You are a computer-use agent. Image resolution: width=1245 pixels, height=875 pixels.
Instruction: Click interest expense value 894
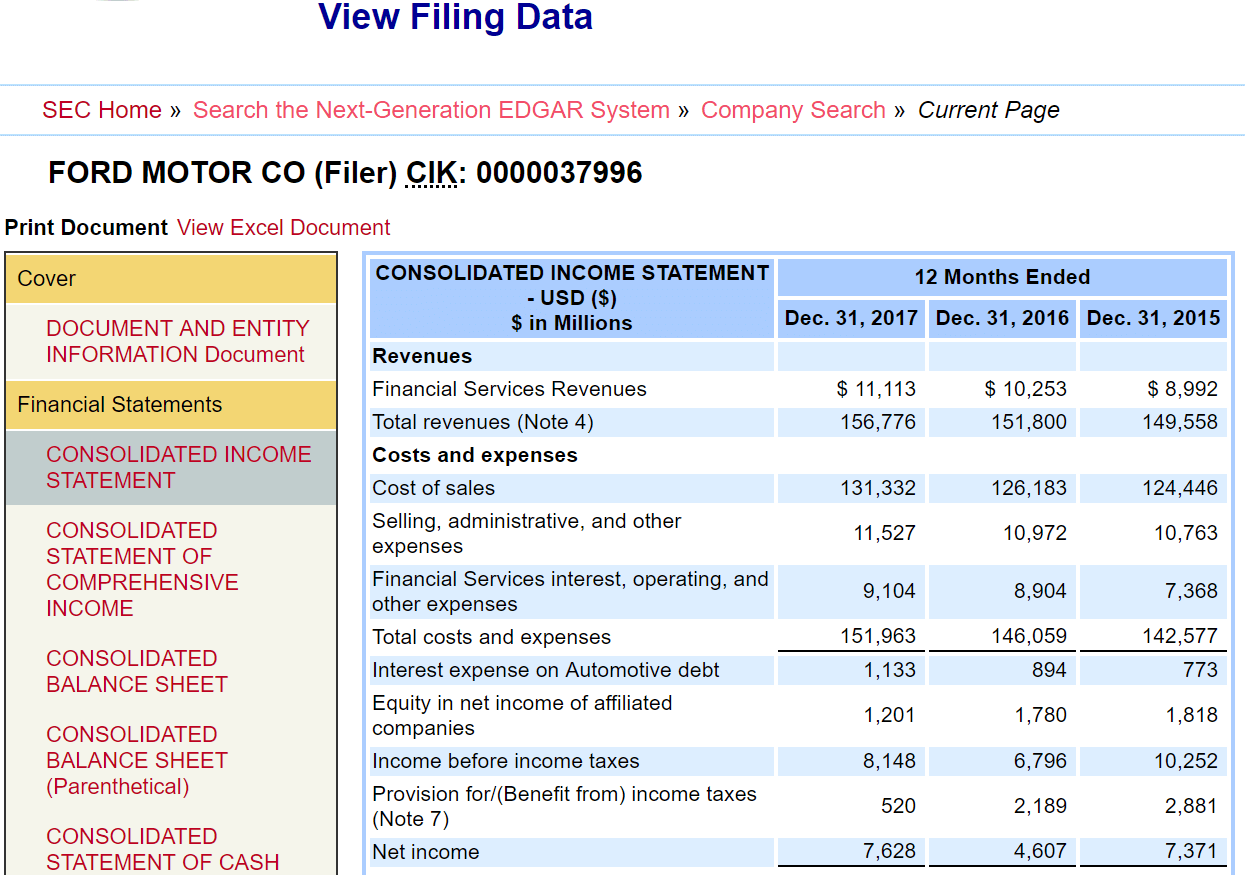1049,670
